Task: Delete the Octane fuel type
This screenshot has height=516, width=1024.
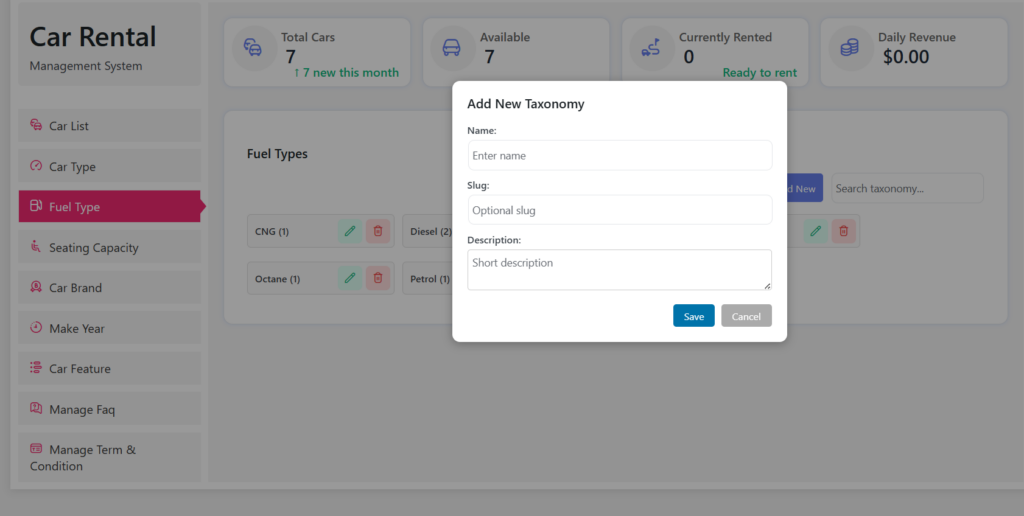Action: pyautogui.click(x=377, y=278)
